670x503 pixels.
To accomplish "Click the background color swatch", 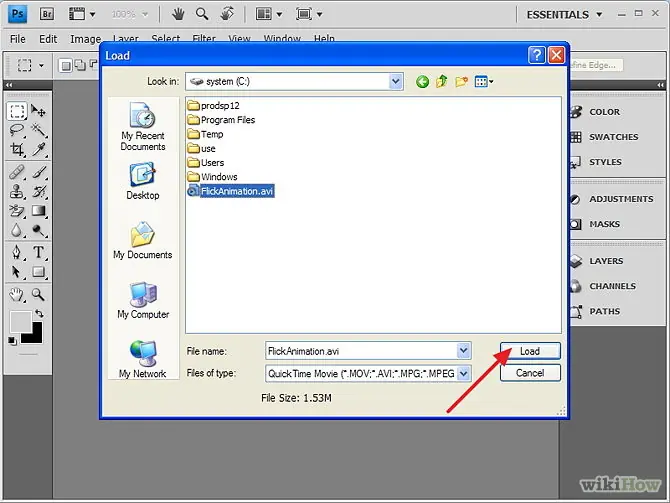I will pyautogui.click(x=35, y=336).
